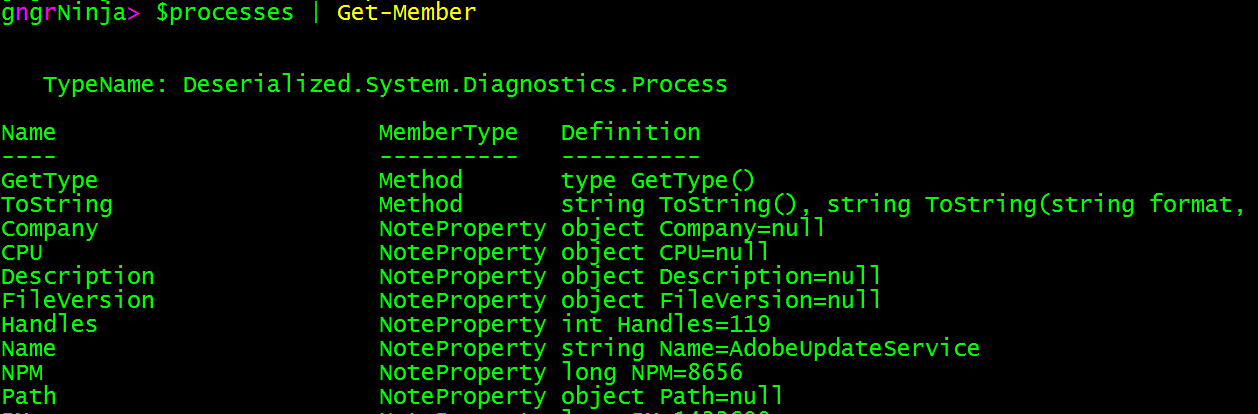Click the ToString member name

pos(56,204)
